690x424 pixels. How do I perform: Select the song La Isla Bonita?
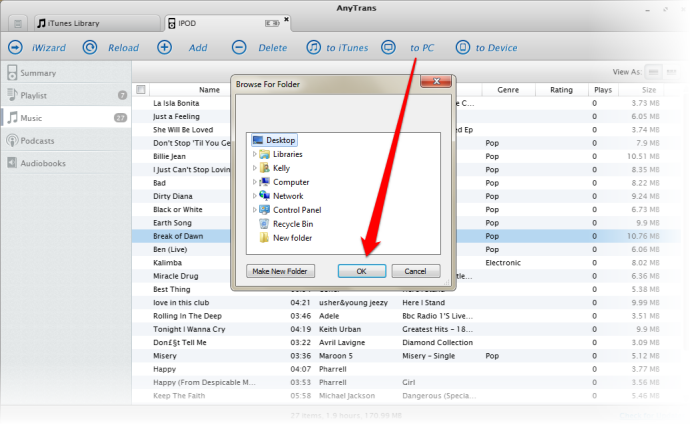176,103
